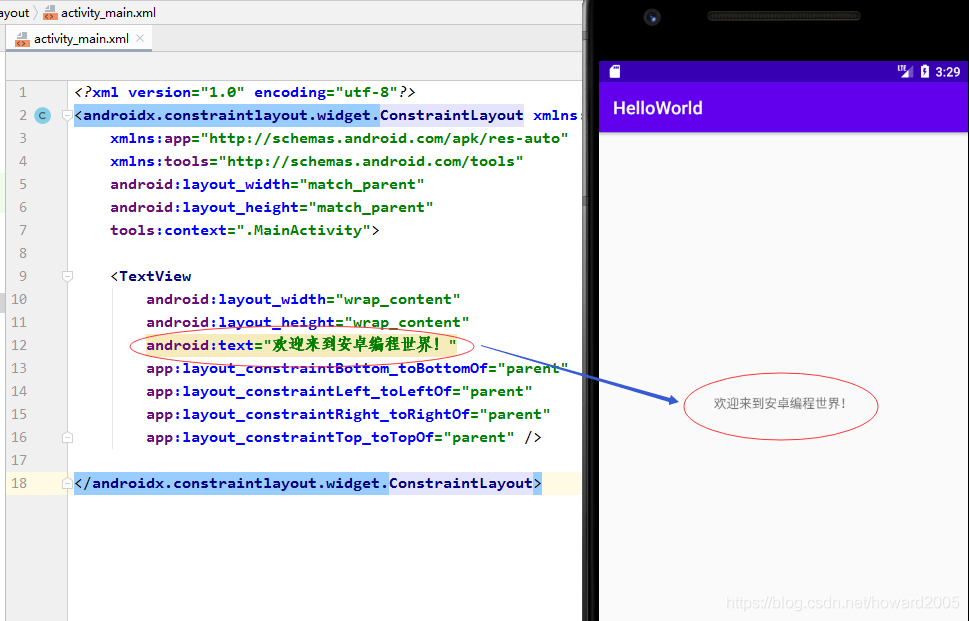
Task: Click activity_main.xml in the breadcrumb path
Action: (x=108, y=12)
